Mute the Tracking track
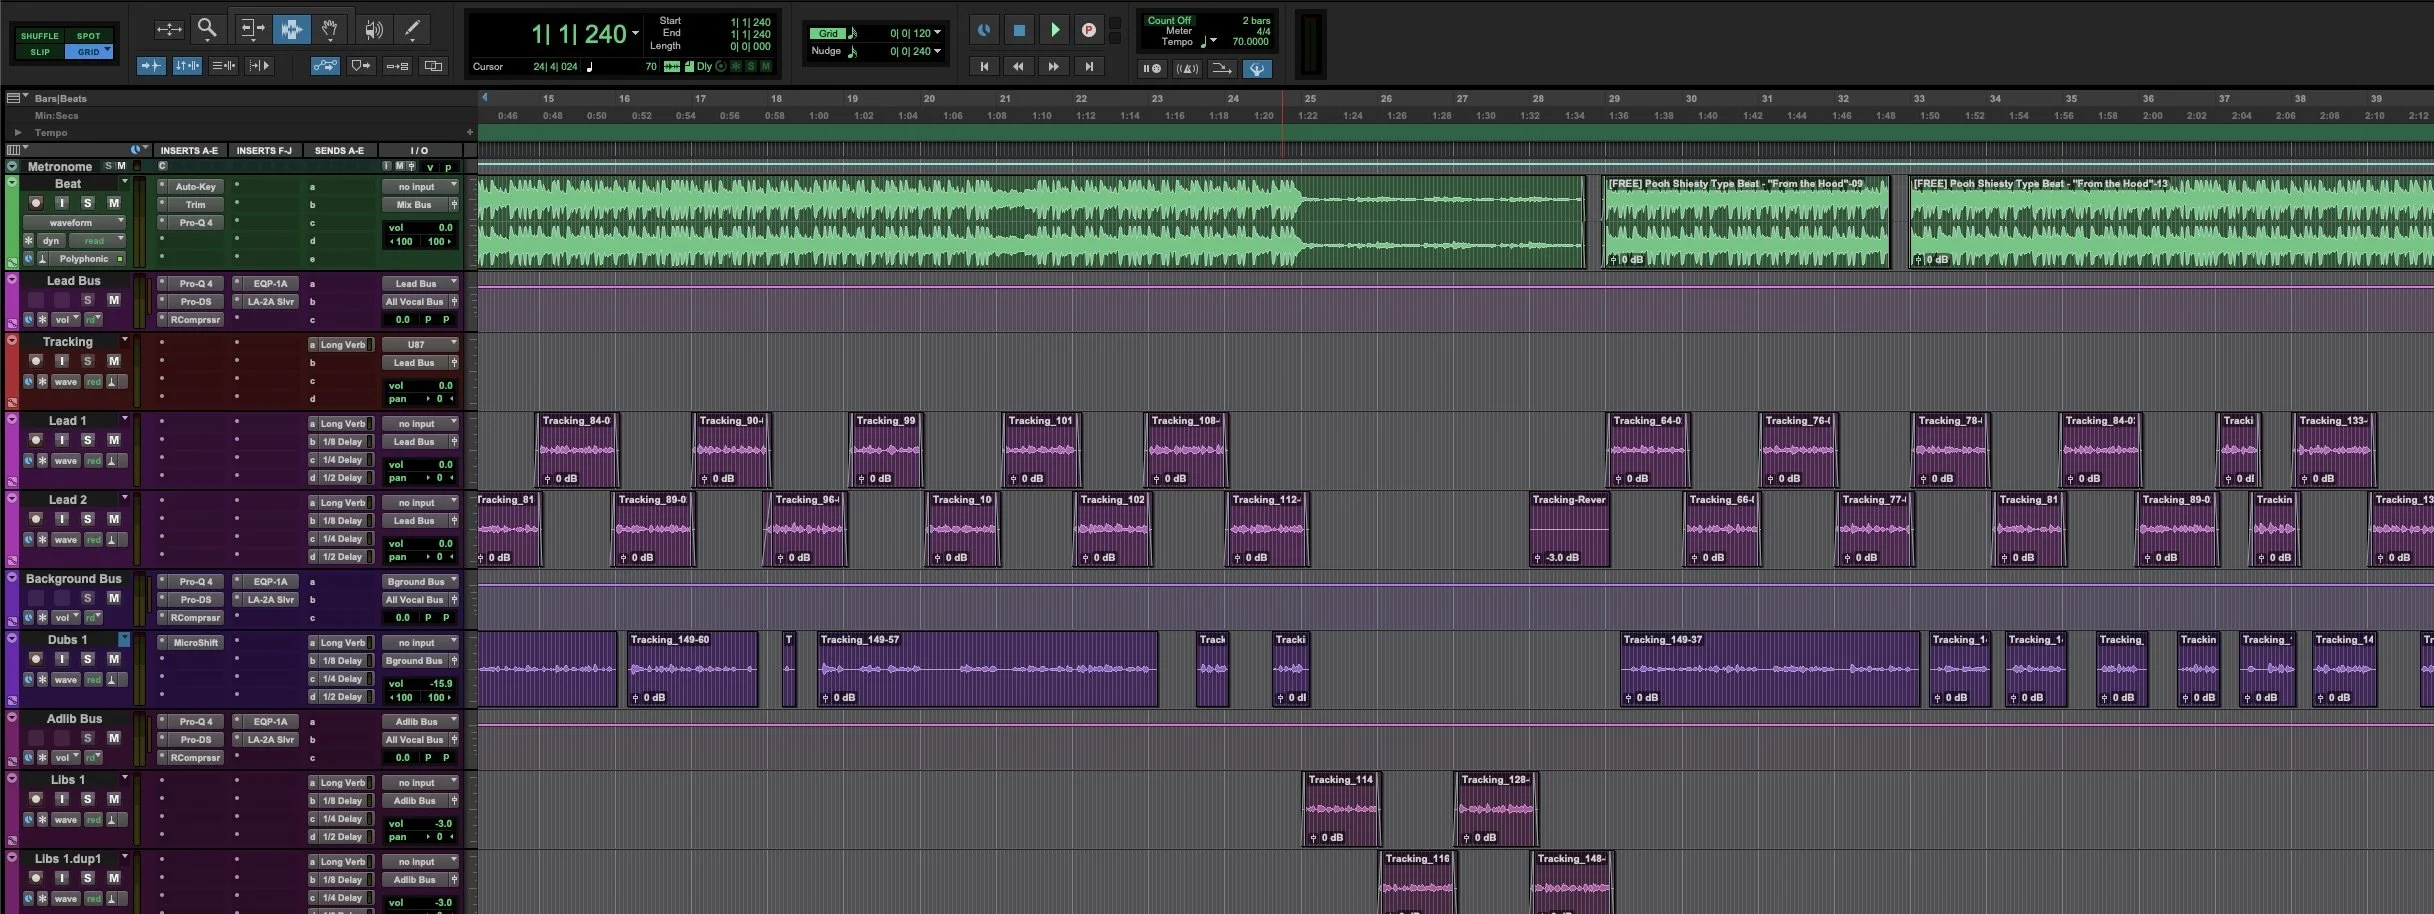This screenshot has height=914, width=2434. (x=113, y=361)
